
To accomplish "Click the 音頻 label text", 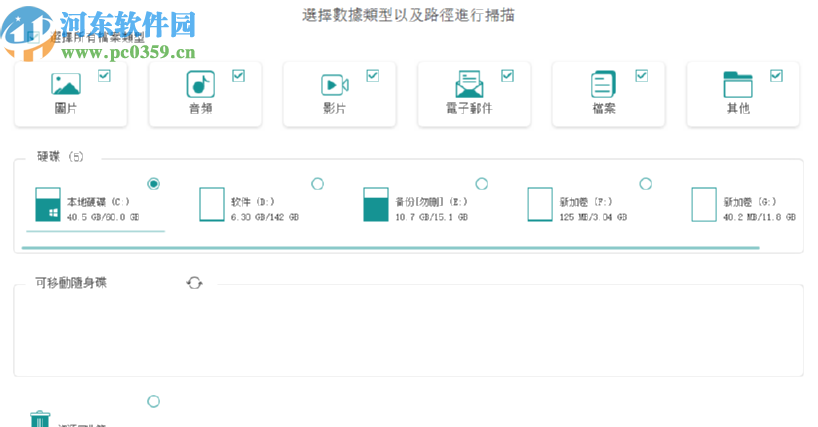I will click(x=201, y=108).
